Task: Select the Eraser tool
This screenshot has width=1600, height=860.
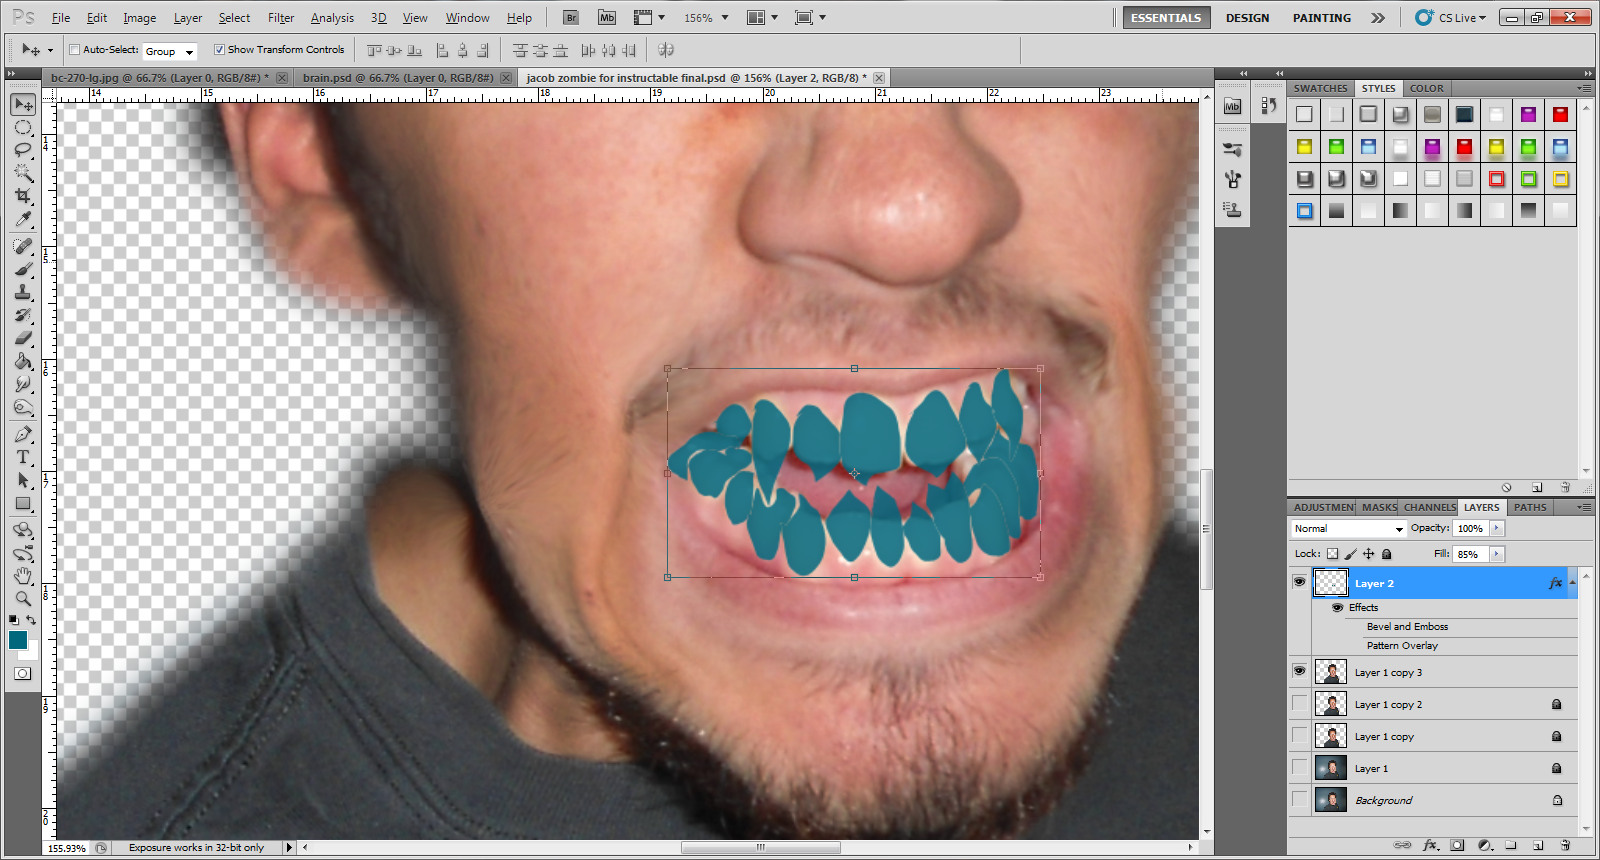Action: coord(23,338)
